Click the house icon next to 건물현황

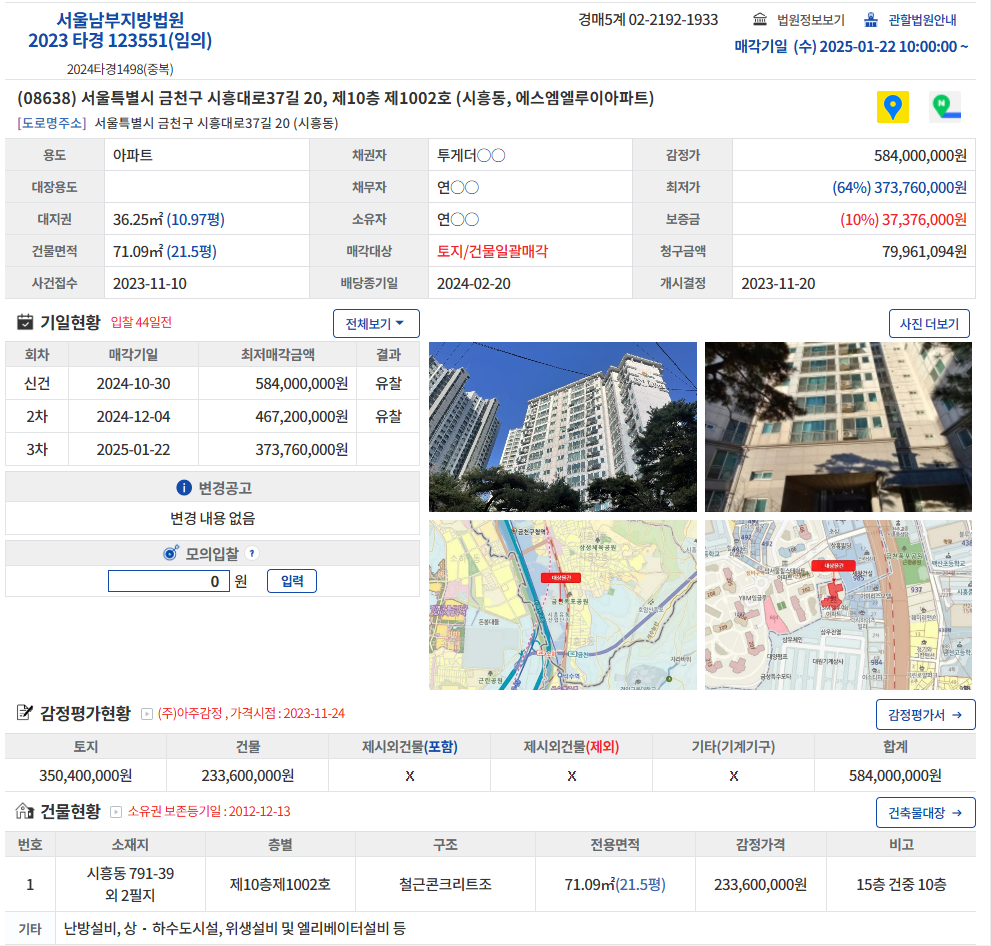(26, 811)
